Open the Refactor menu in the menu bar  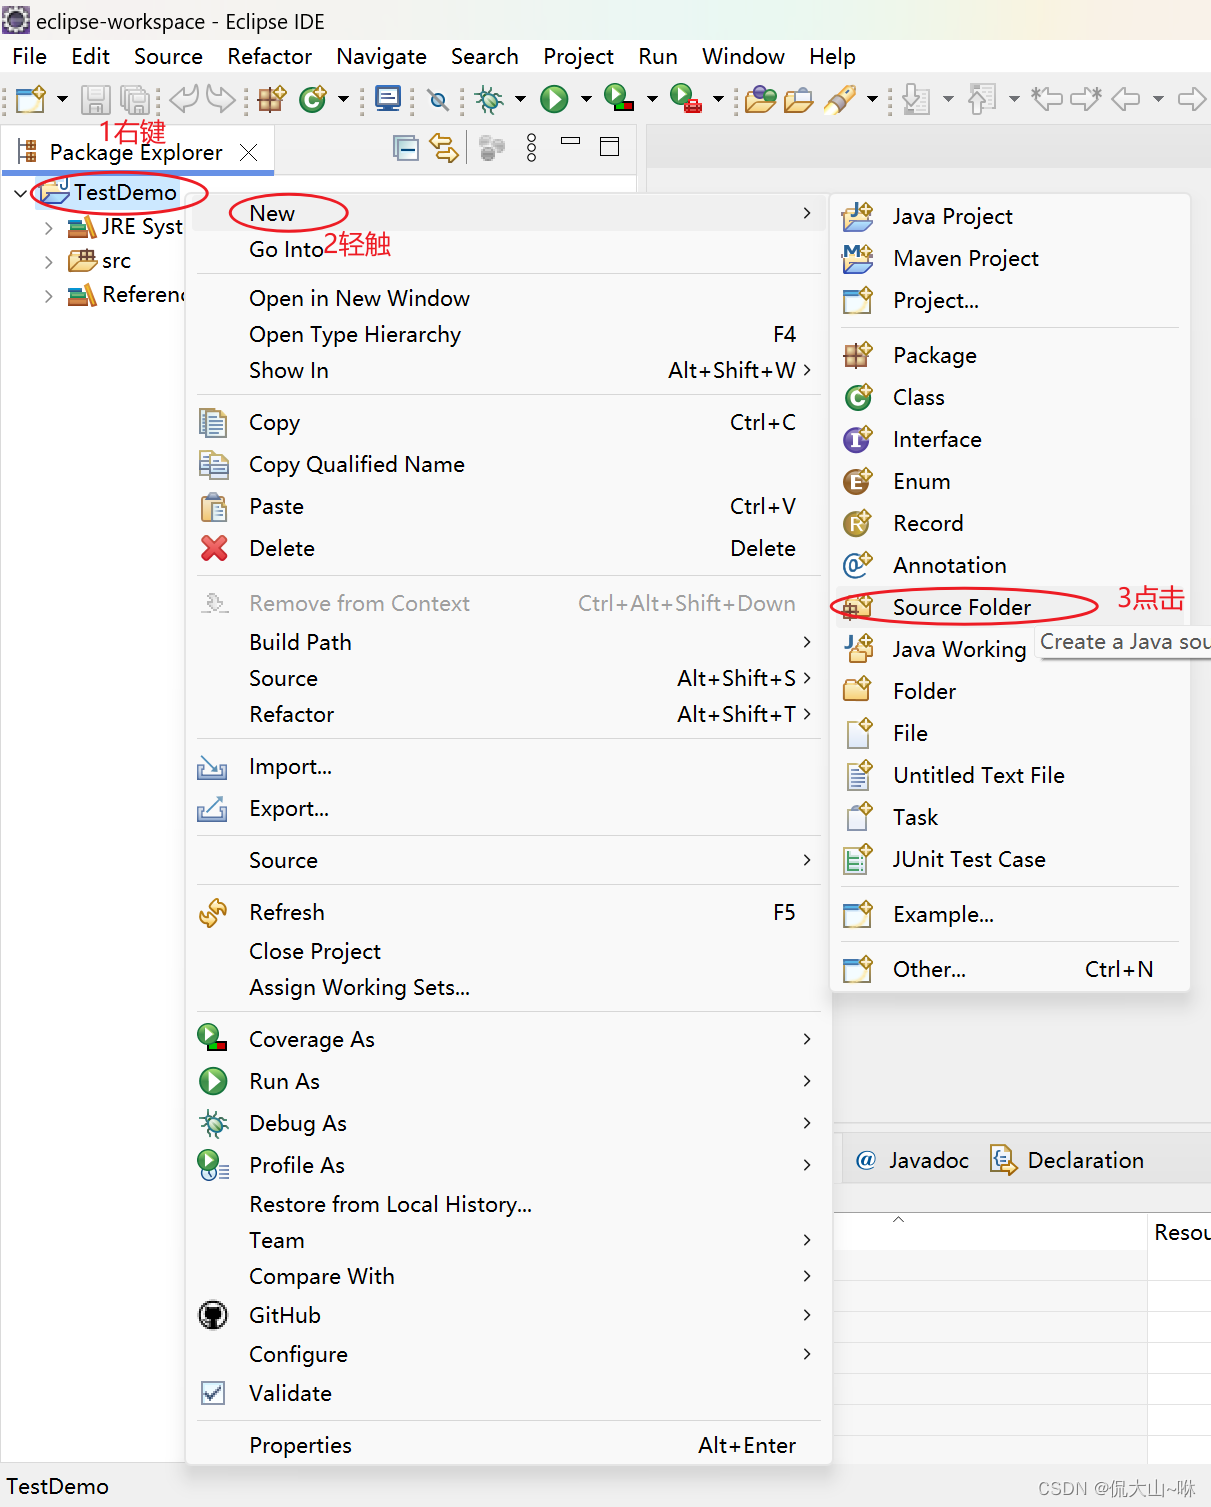[x=269, y=57]
